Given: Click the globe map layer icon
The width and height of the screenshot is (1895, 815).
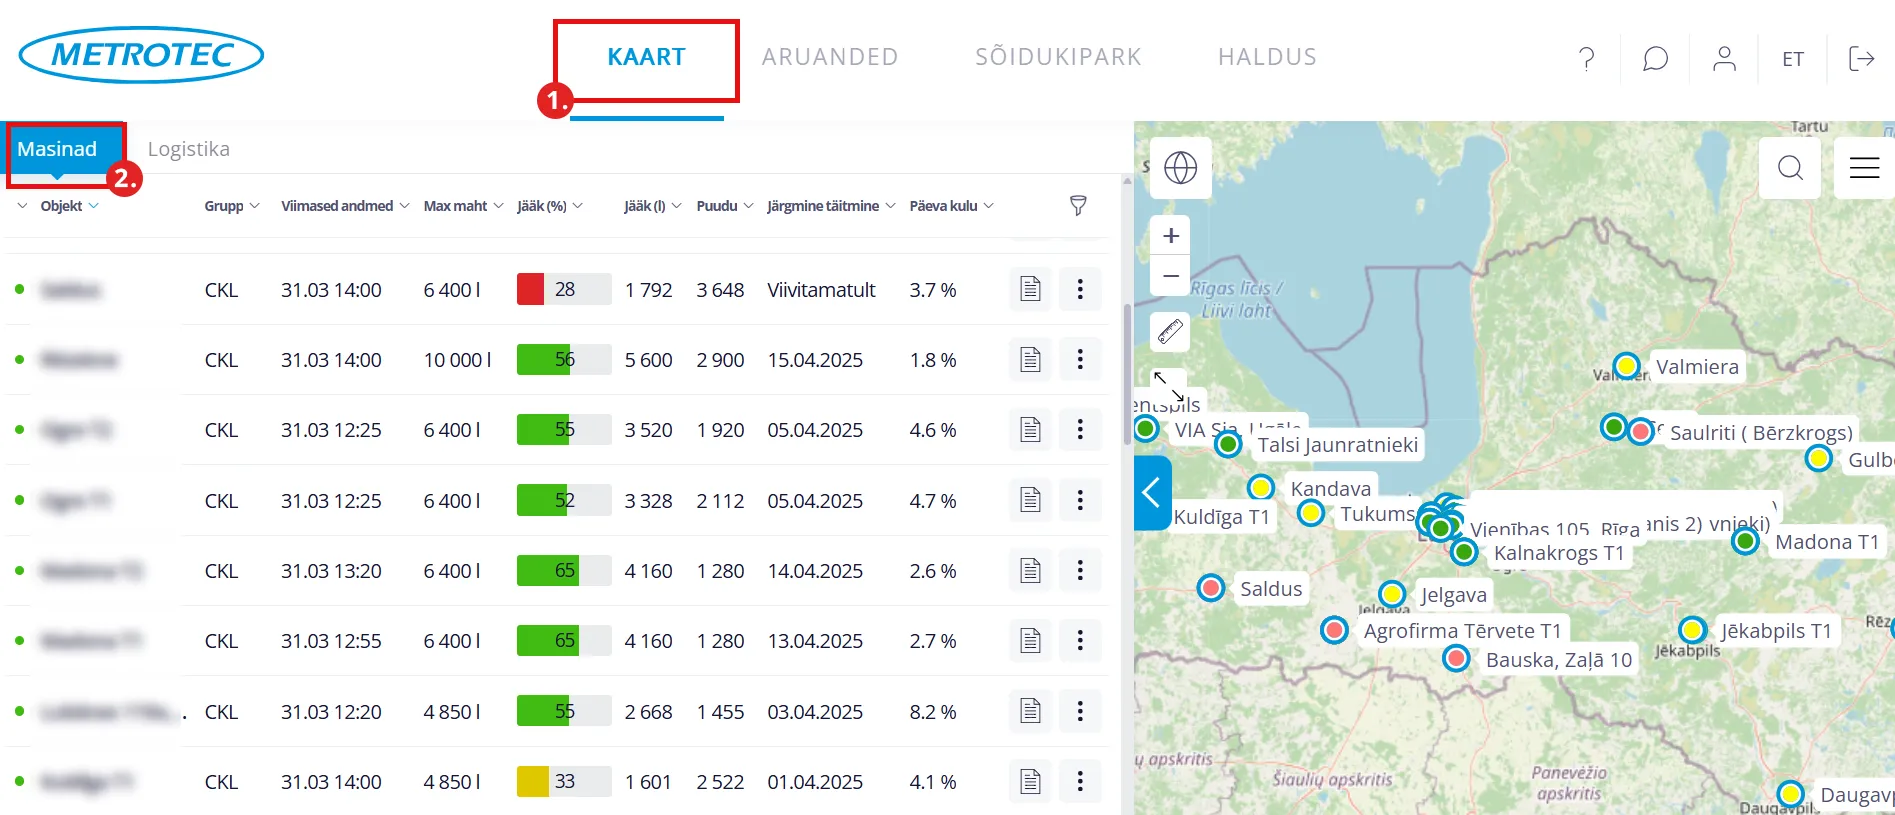Looking at the screenshot, I should tap(1180, 168).
